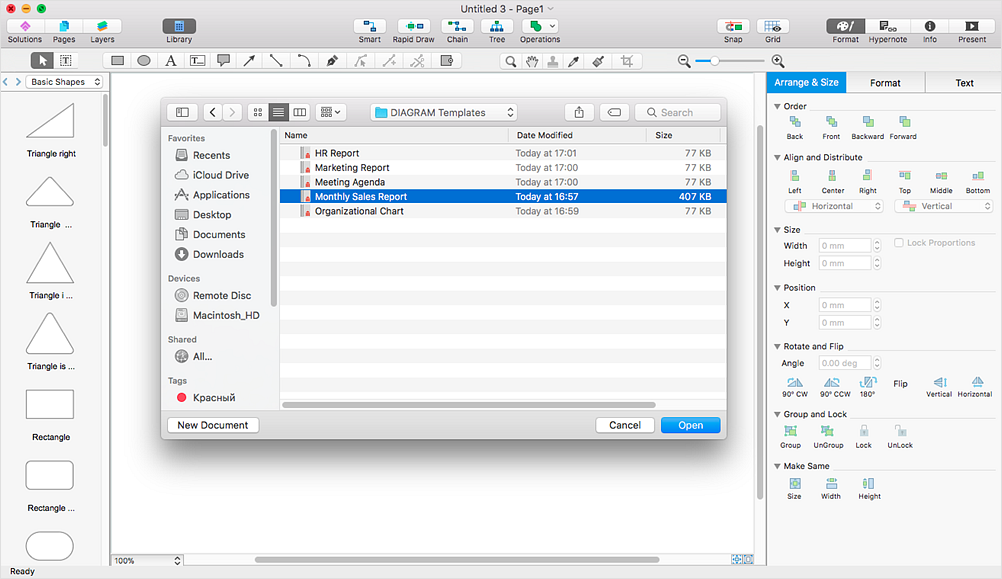The width and height of the screenshot is (1002, 579).
Task: Toggle the Grid visibility
Action: (772, 26)
